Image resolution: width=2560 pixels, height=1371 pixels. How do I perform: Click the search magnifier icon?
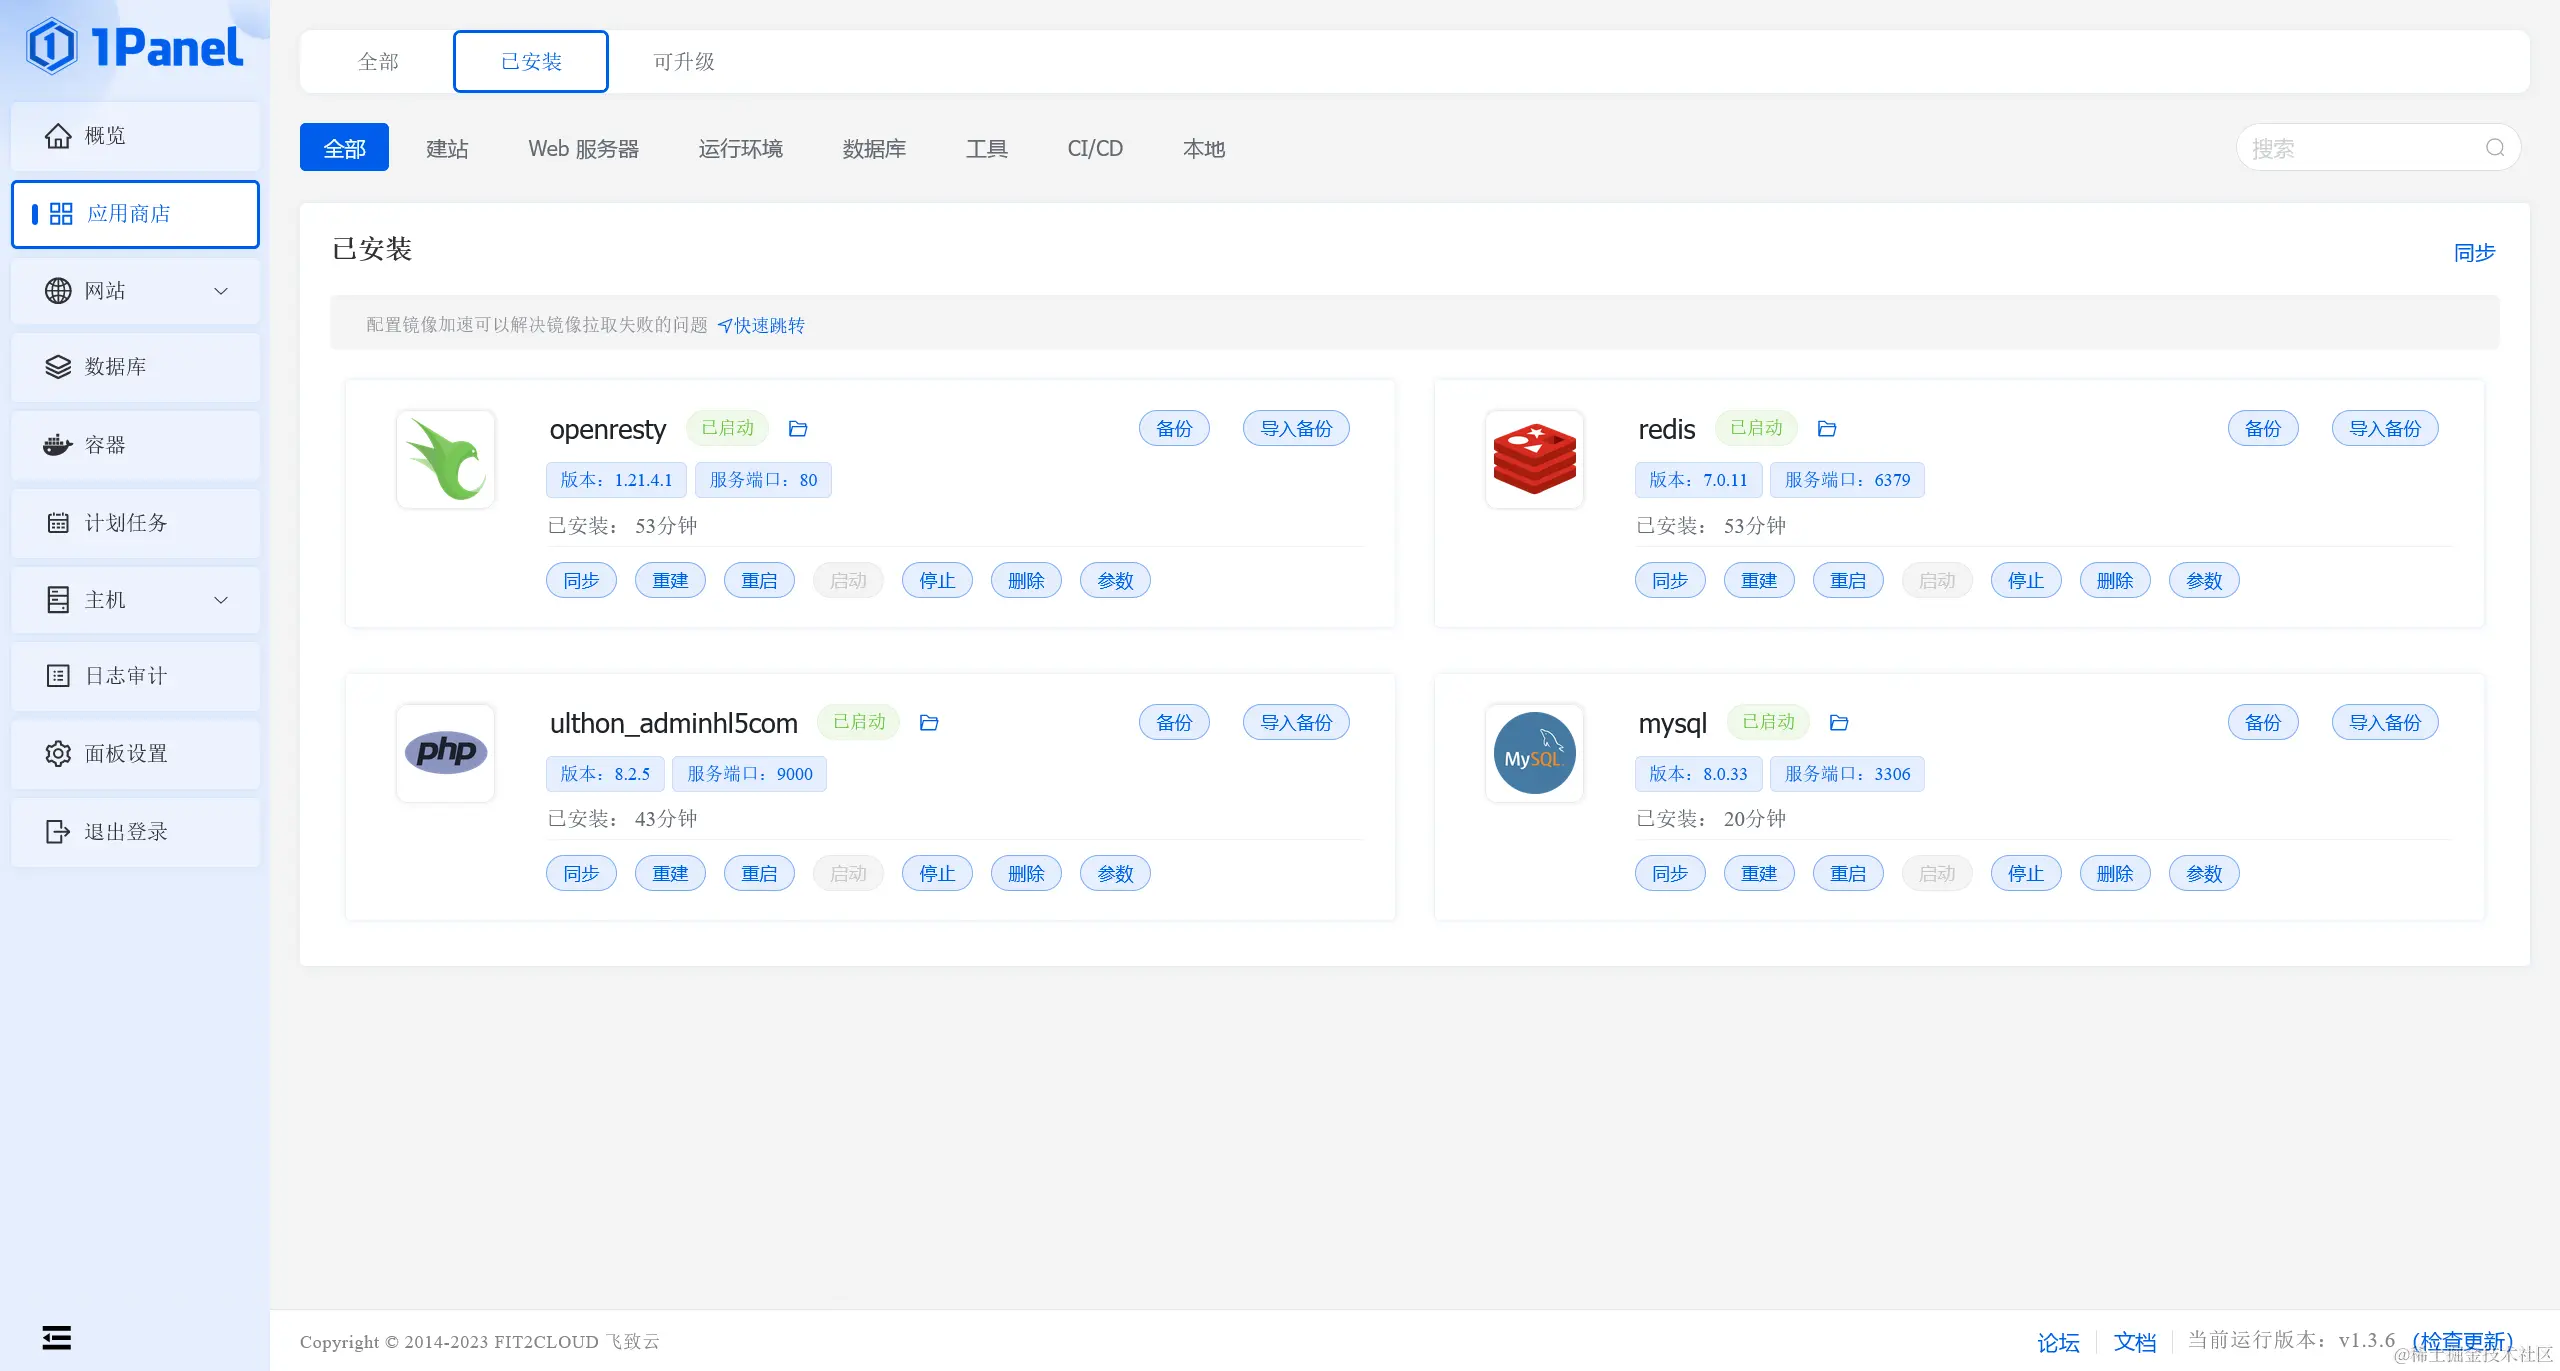tap(2495, 148)
